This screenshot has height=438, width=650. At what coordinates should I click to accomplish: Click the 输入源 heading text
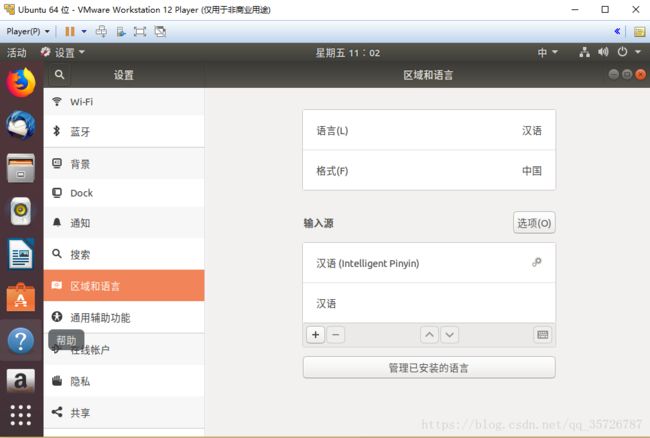(318, 223)
